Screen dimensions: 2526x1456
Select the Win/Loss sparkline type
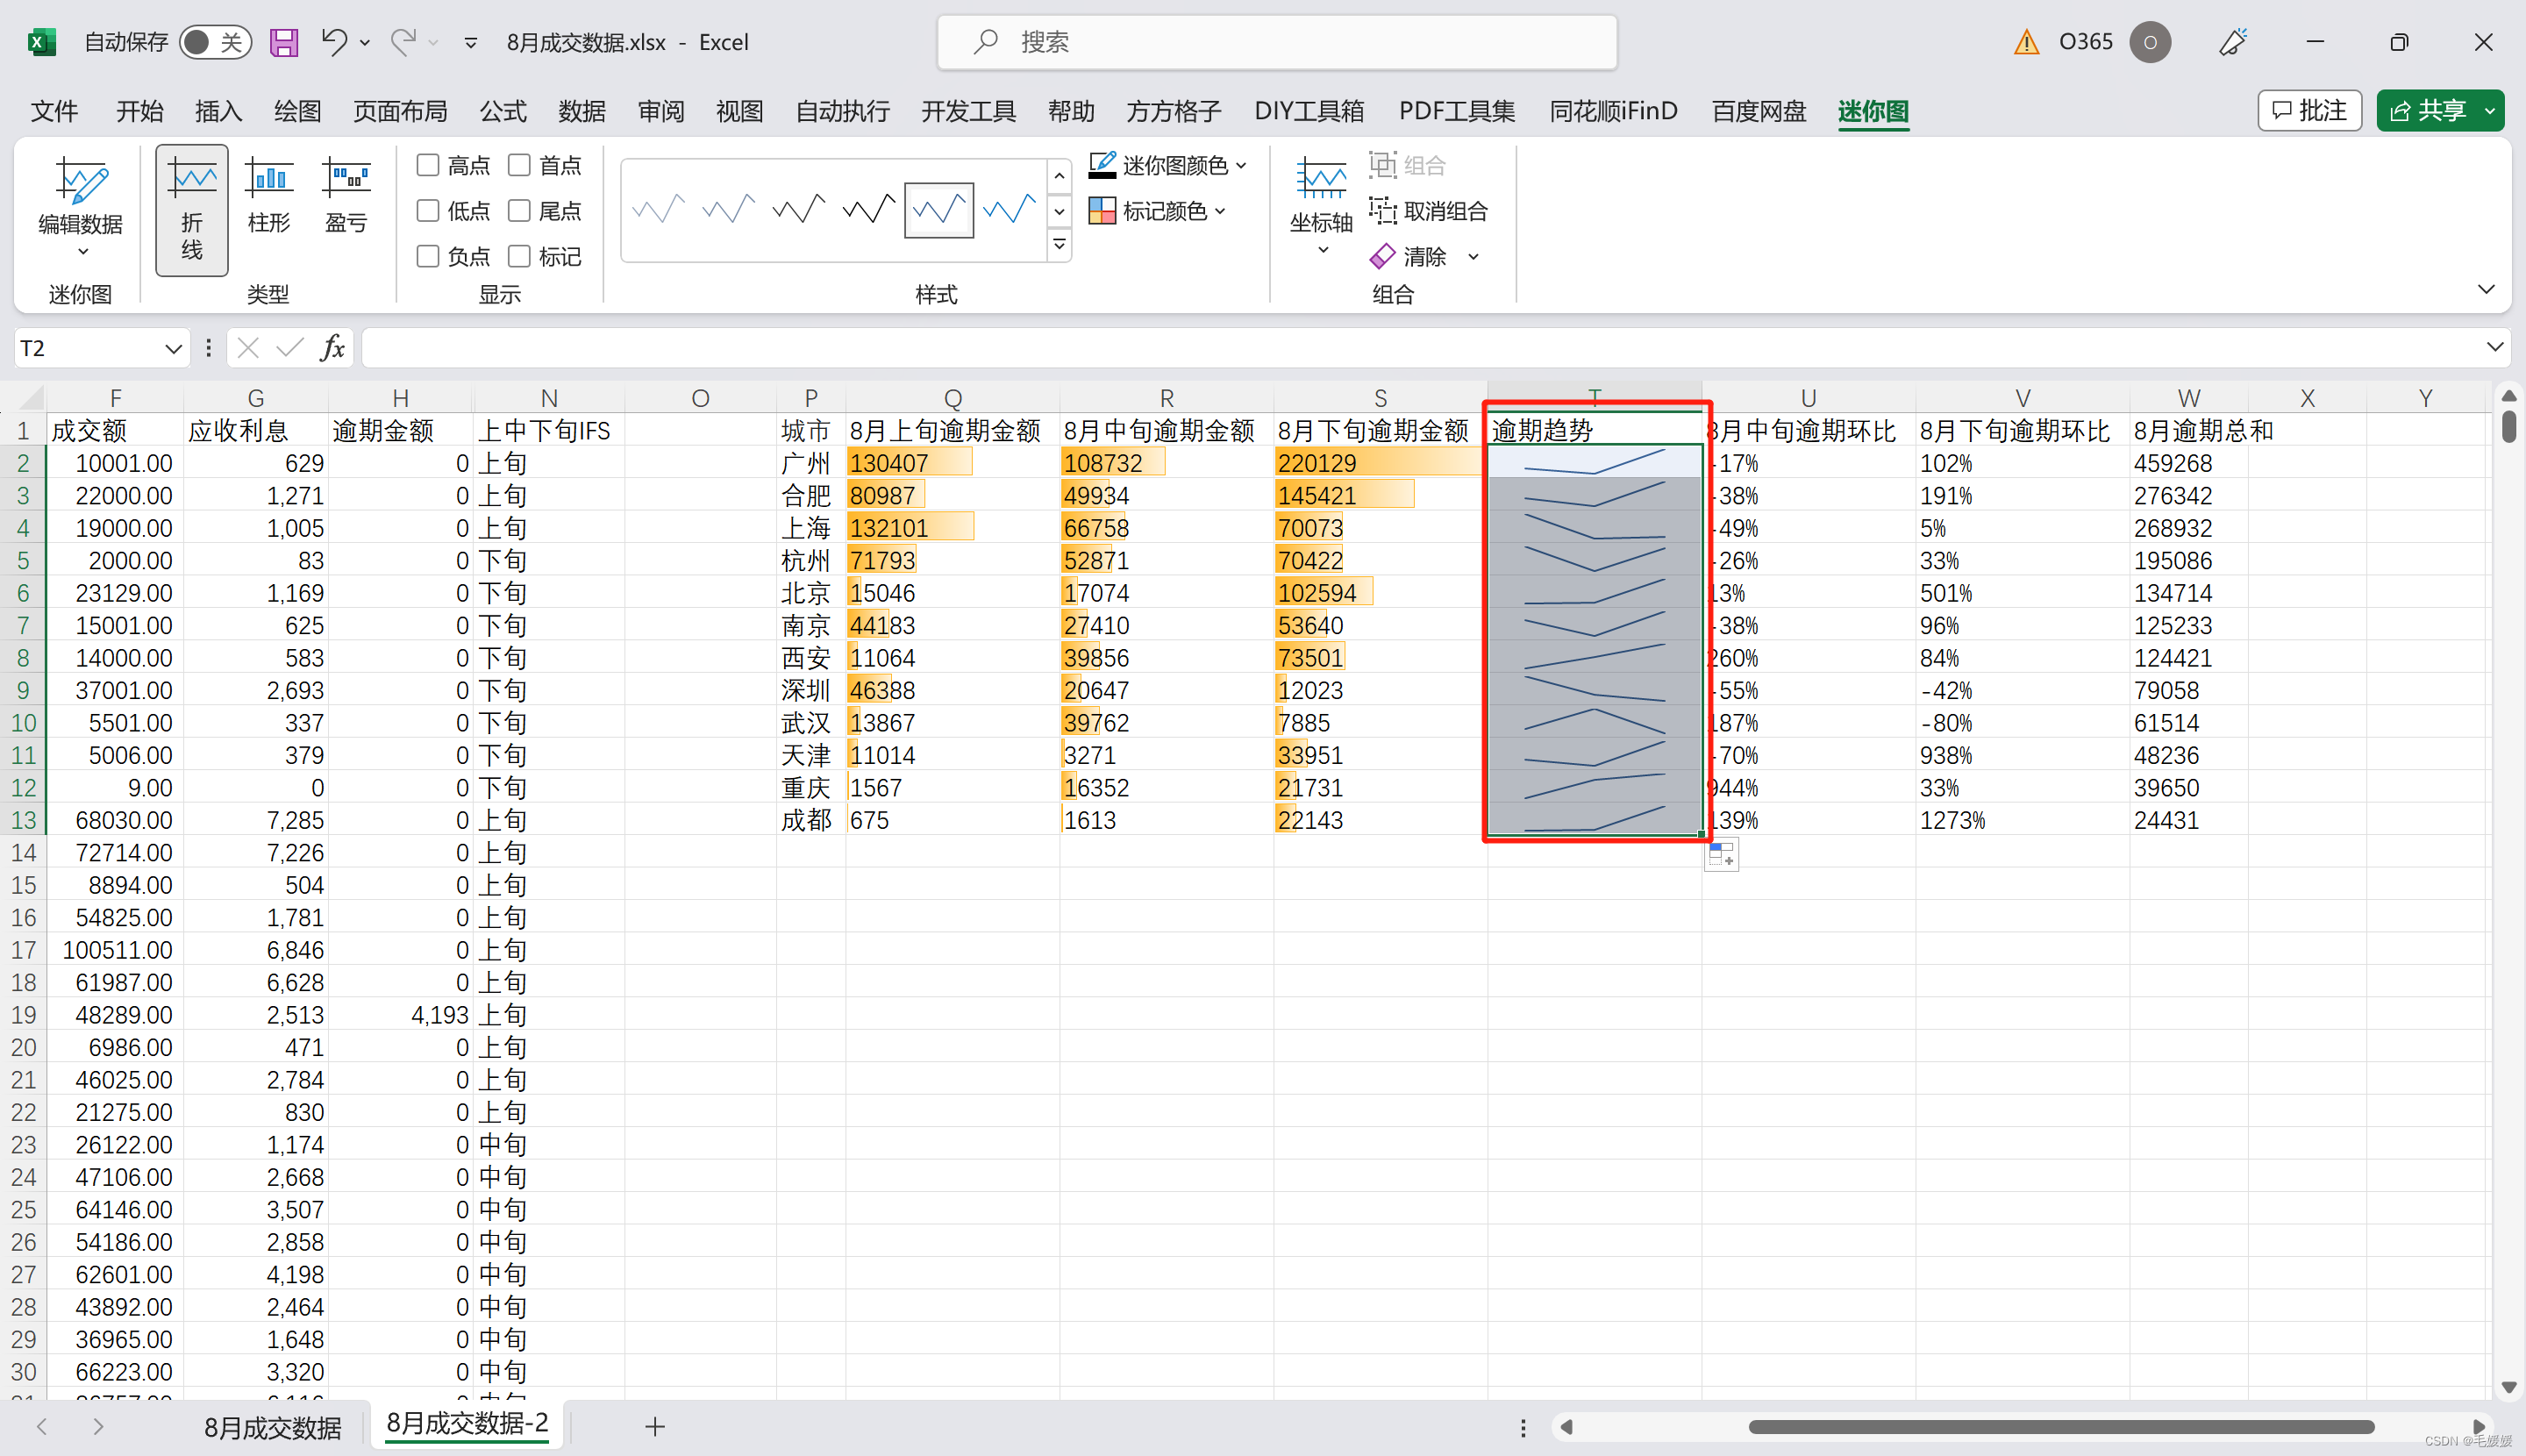(x=346, y=196)
